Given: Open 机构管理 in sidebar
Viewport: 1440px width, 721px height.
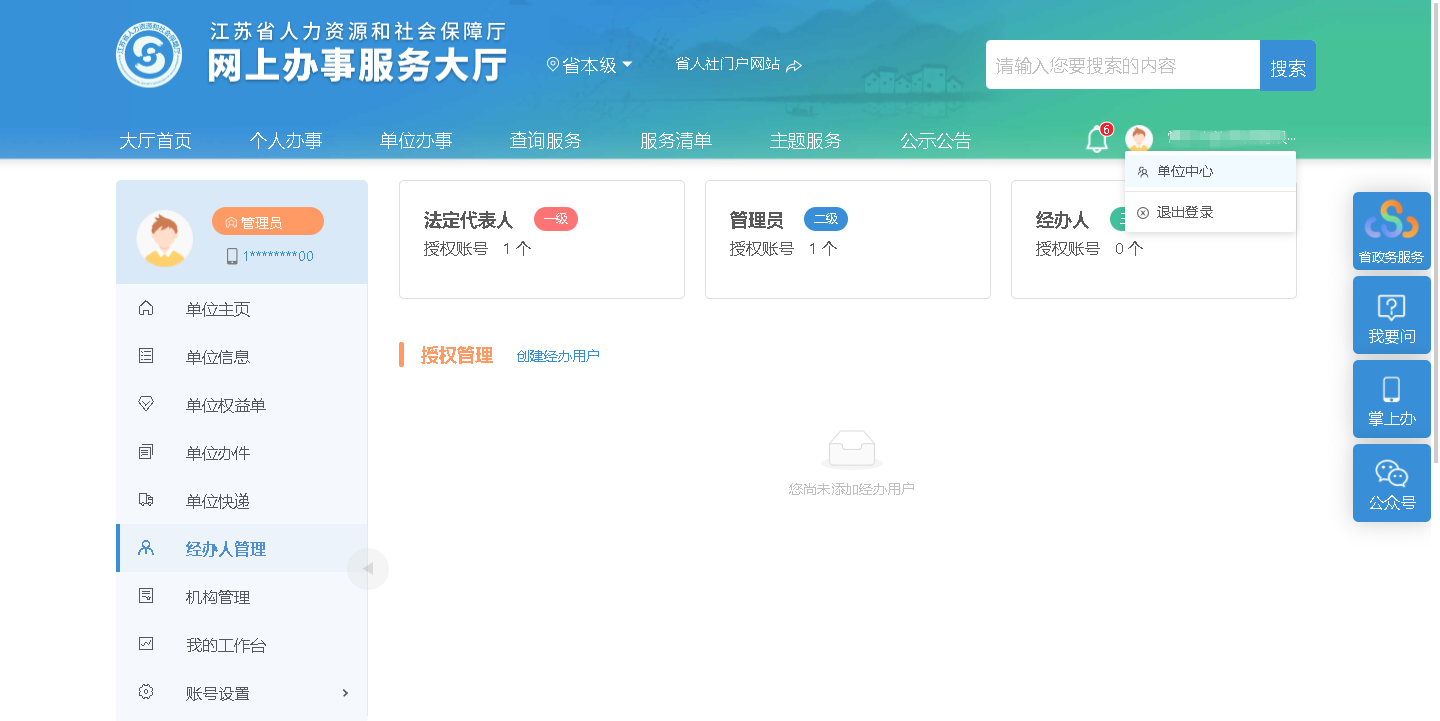Looking at the screenshot, I should [x=218, y=597].
